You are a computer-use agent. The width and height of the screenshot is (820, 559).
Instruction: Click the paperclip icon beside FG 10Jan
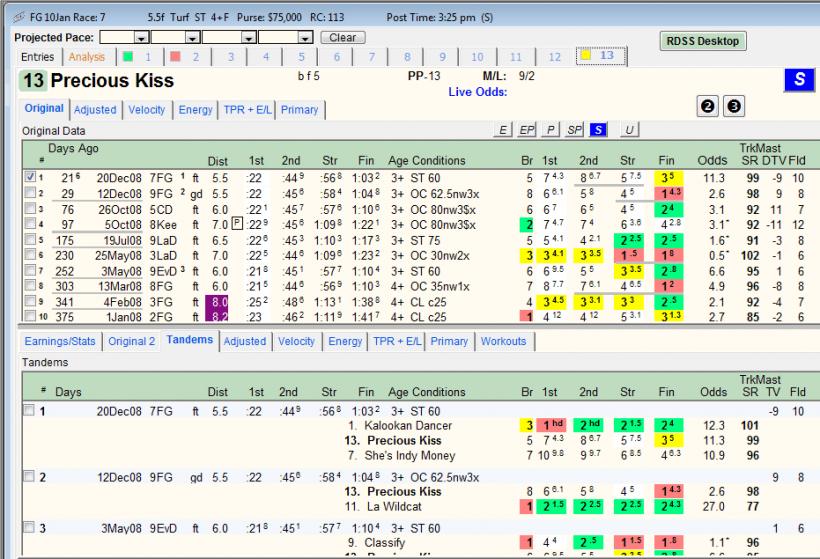[x=19, y=17]
